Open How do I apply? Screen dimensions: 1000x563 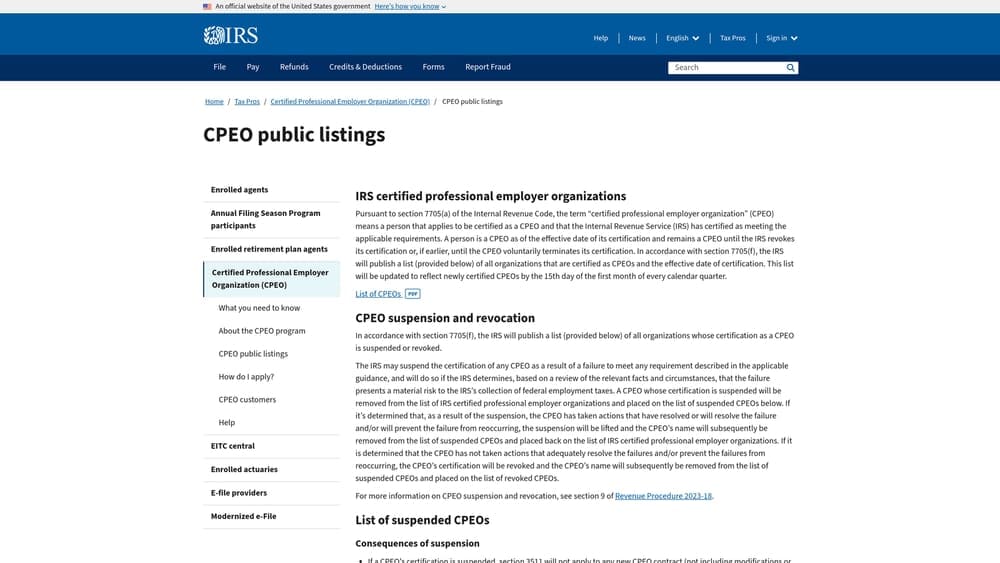pyautogui.click(x=246, y=377)
